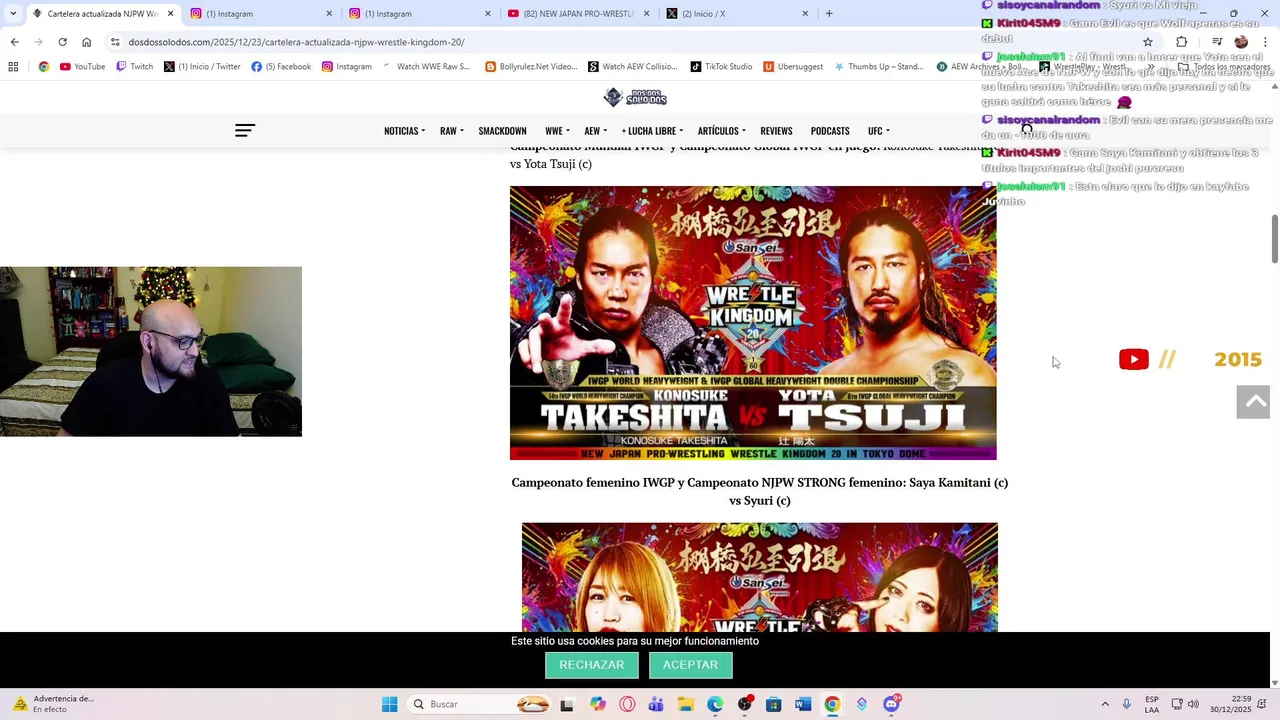Expand the NOTICIAS menu
Viewport: 1280px width, 720px height.
pos(404,131)
